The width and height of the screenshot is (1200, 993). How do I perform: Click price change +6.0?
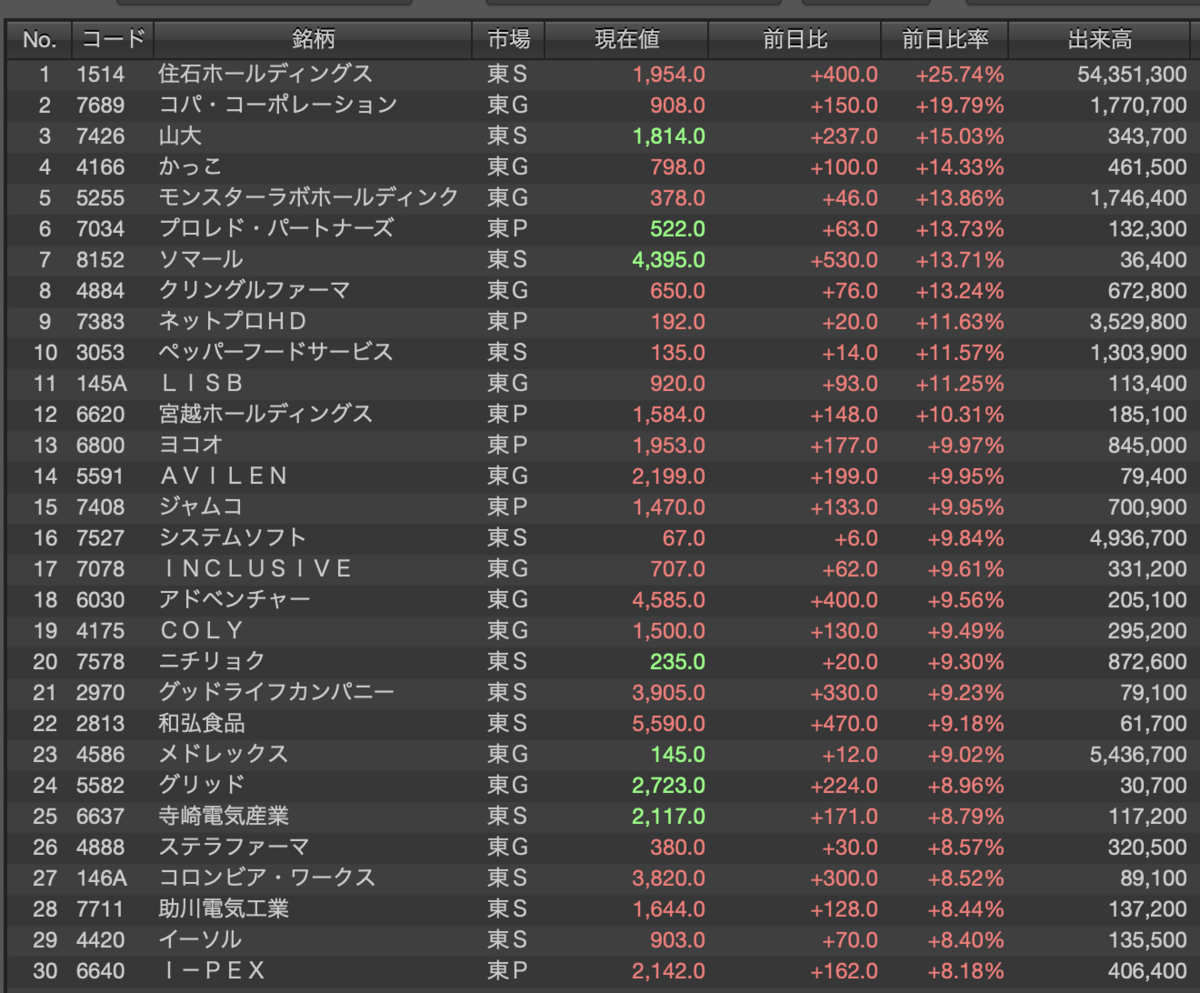click(856, 538)
